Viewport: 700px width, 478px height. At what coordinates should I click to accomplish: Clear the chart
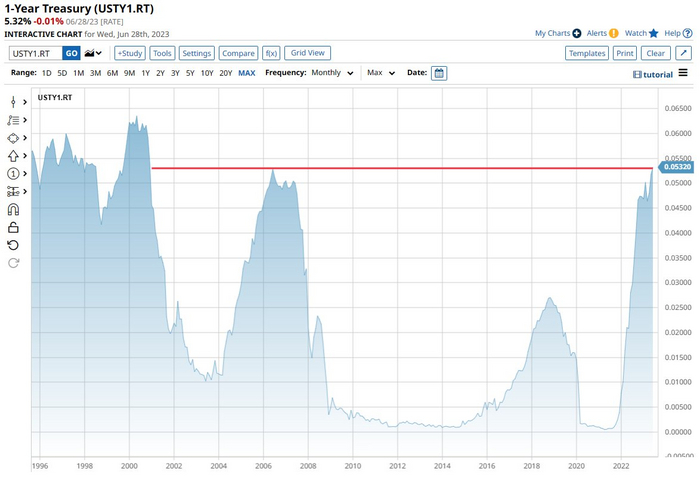click(x=656, y=53)
